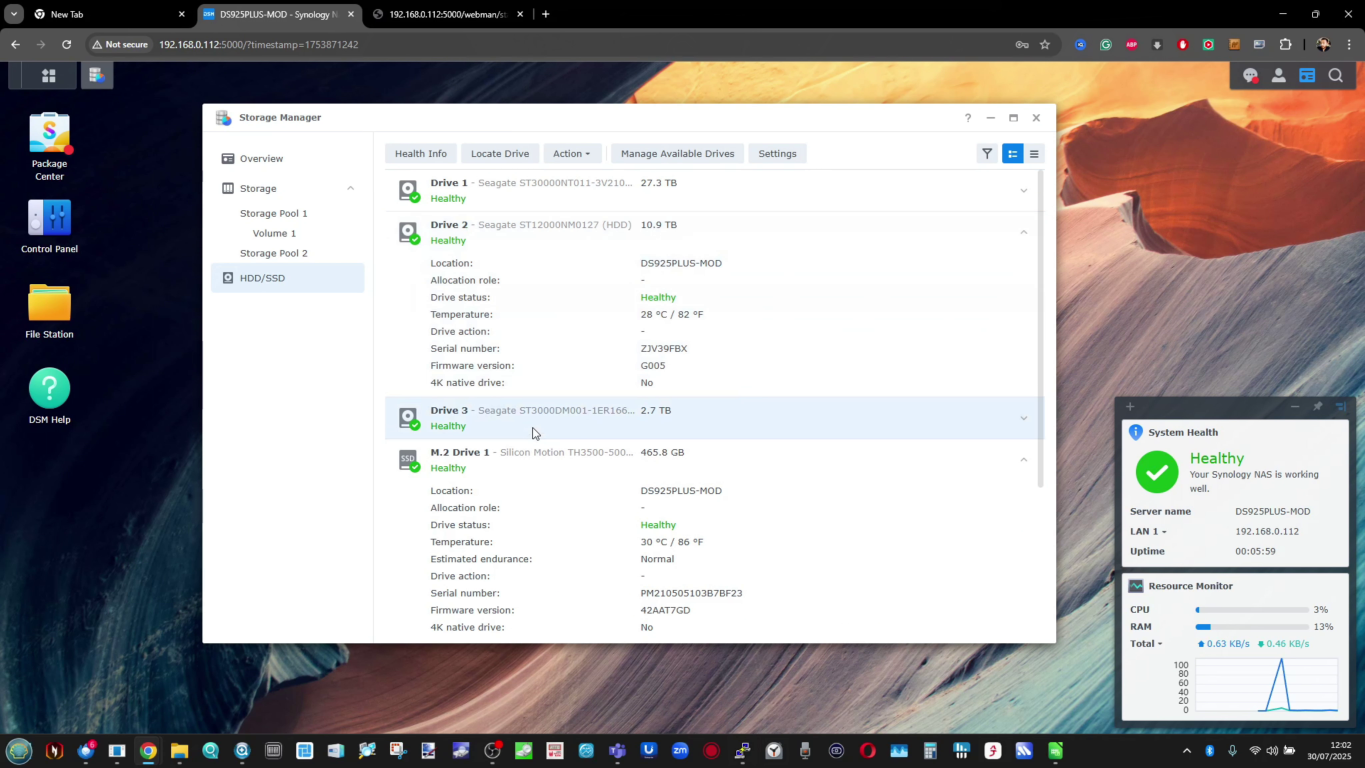This screenshot has width=1365, height=768.
Task: Select Storage Pool 2 in sidebar
Action: click(274, 253)
